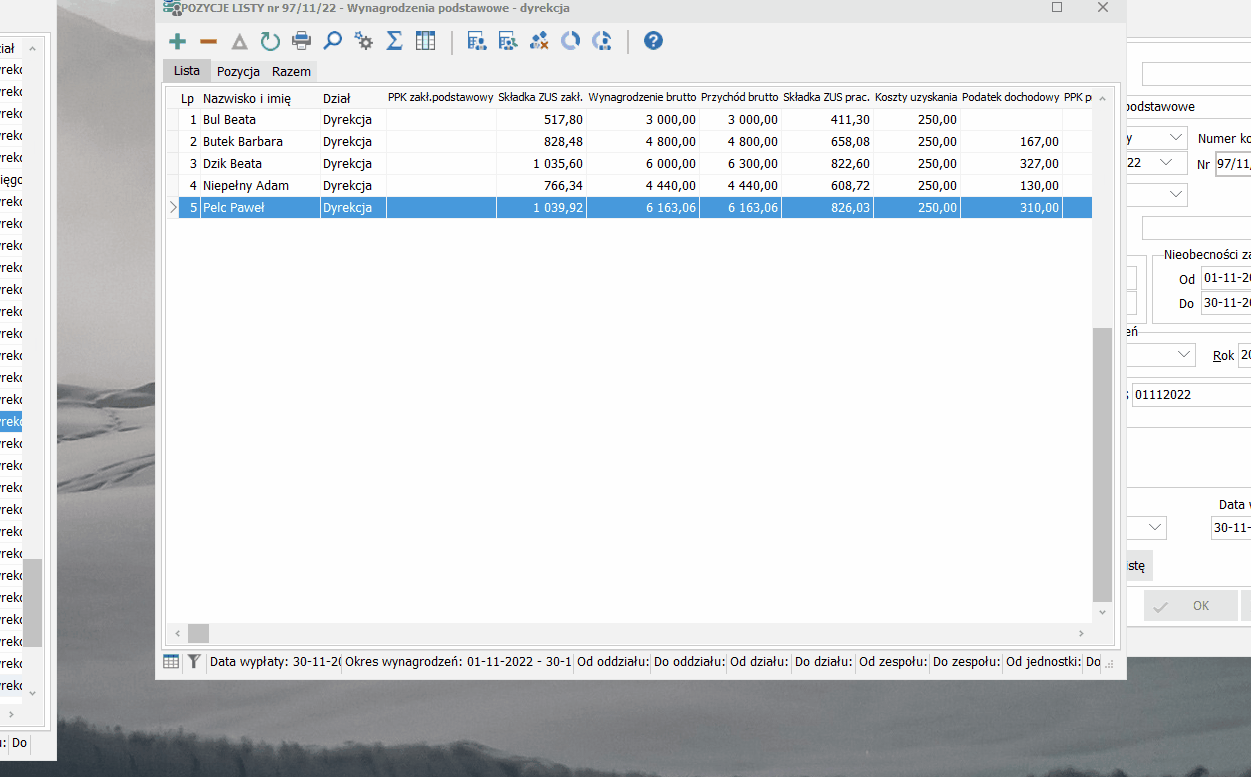Click the Koszty uzyskania column header
The height and width of the screenshot is (777, 1251).
[x=916, y=98]
